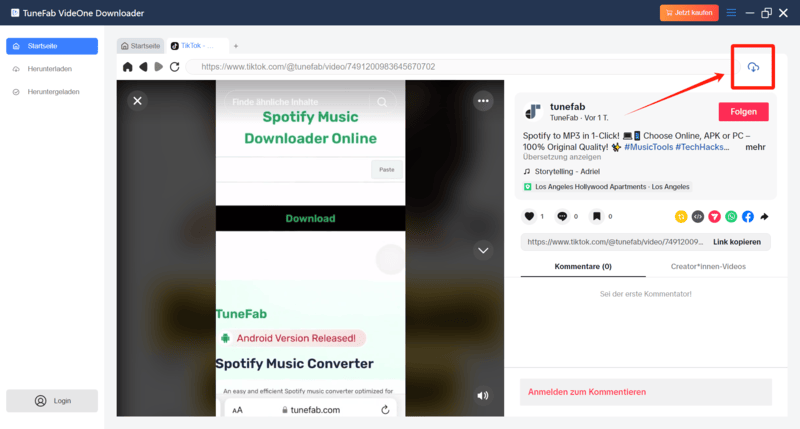Open the tunefab profile avatar
Viewport: 800px width, 429px height.
[x=533, y=111]
